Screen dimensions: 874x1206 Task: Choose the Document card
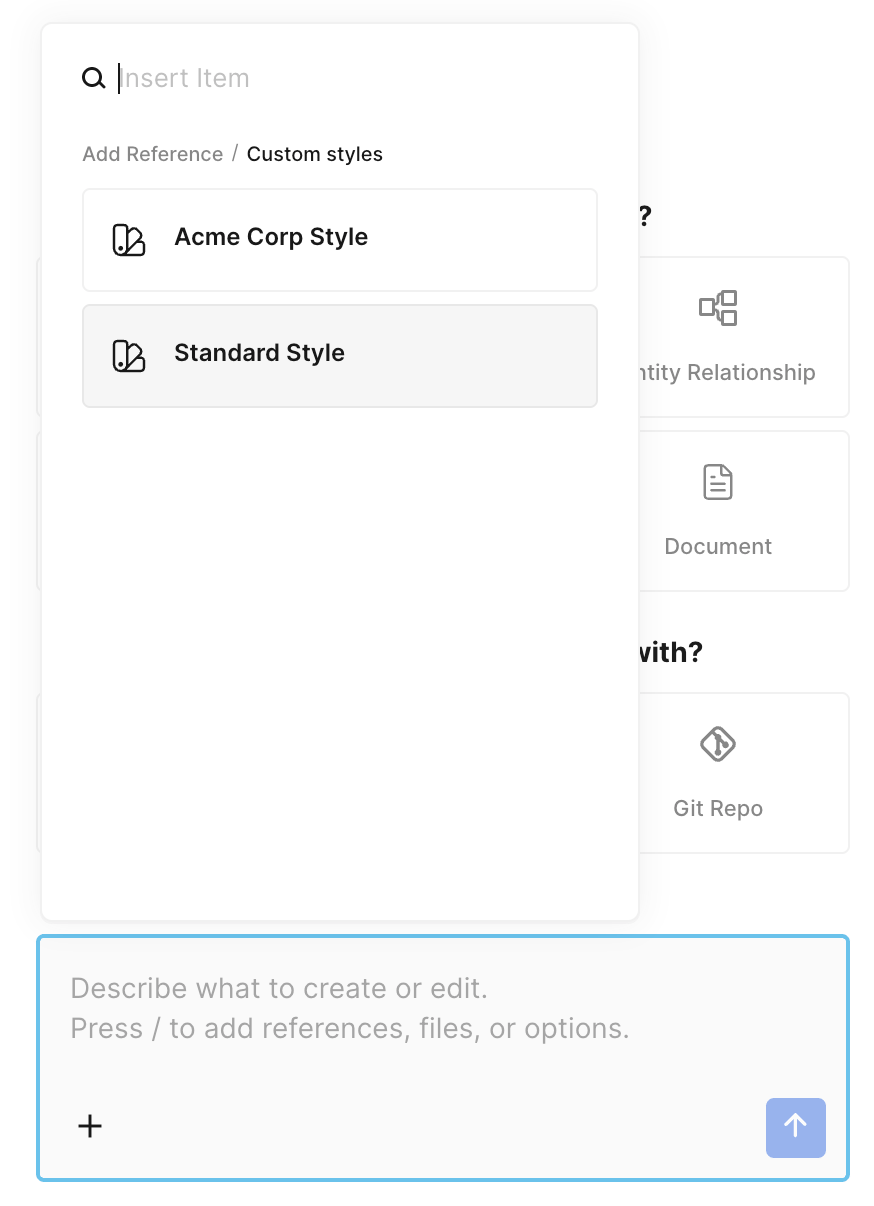[743, 511]
